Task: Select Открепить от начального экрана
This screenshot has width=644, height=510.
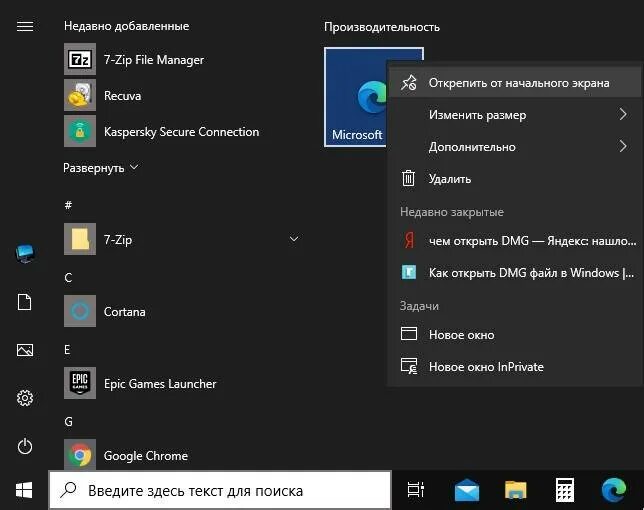Action: tap(515, 83)
